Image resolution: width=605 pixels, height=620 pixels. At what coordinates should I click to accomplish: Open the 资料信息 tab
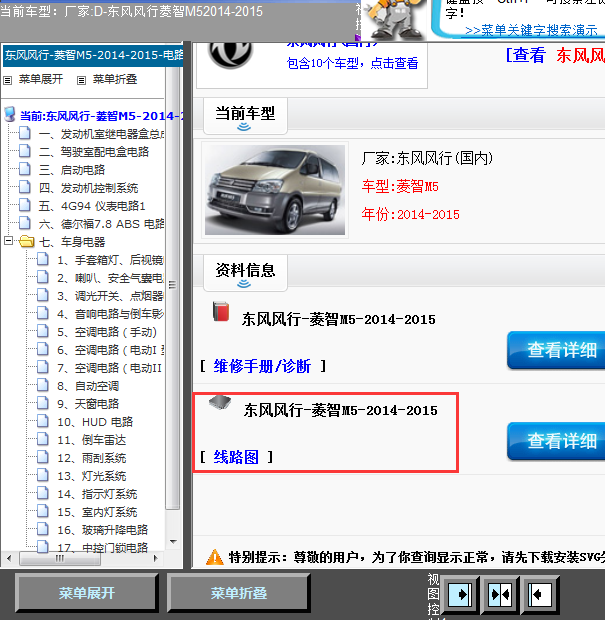pyautogui.click(x=245, y=273)
